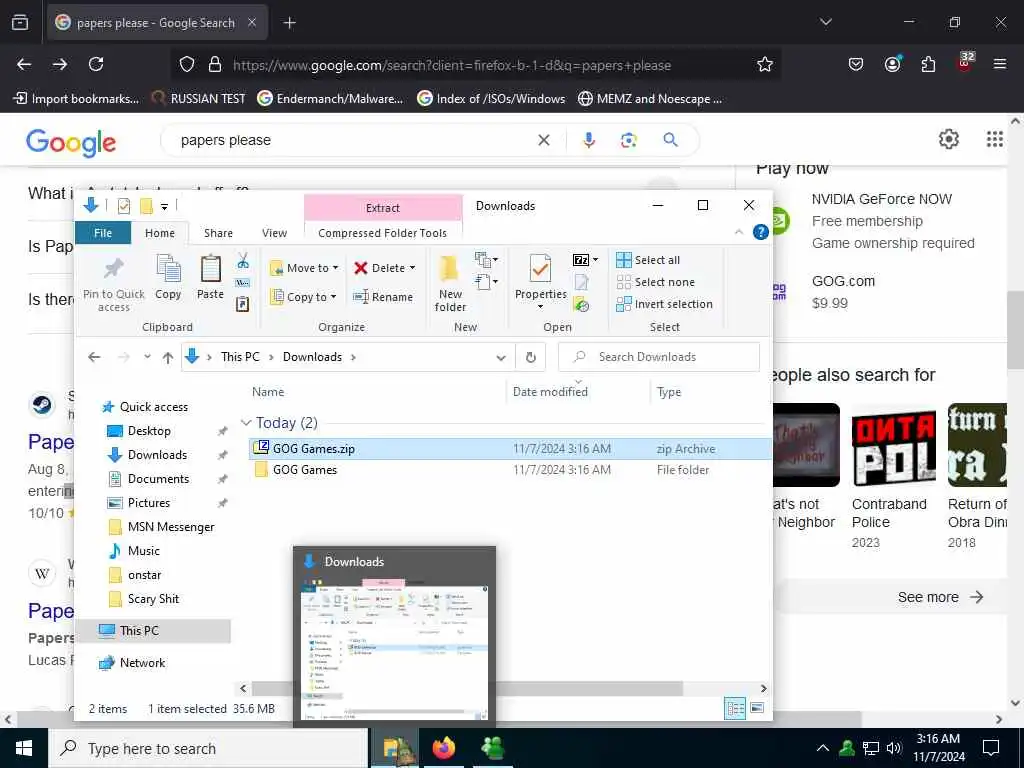Open the Pocket save icon in Firefox
Viewport: 1024px width, 768px height.
pos(856,64)
